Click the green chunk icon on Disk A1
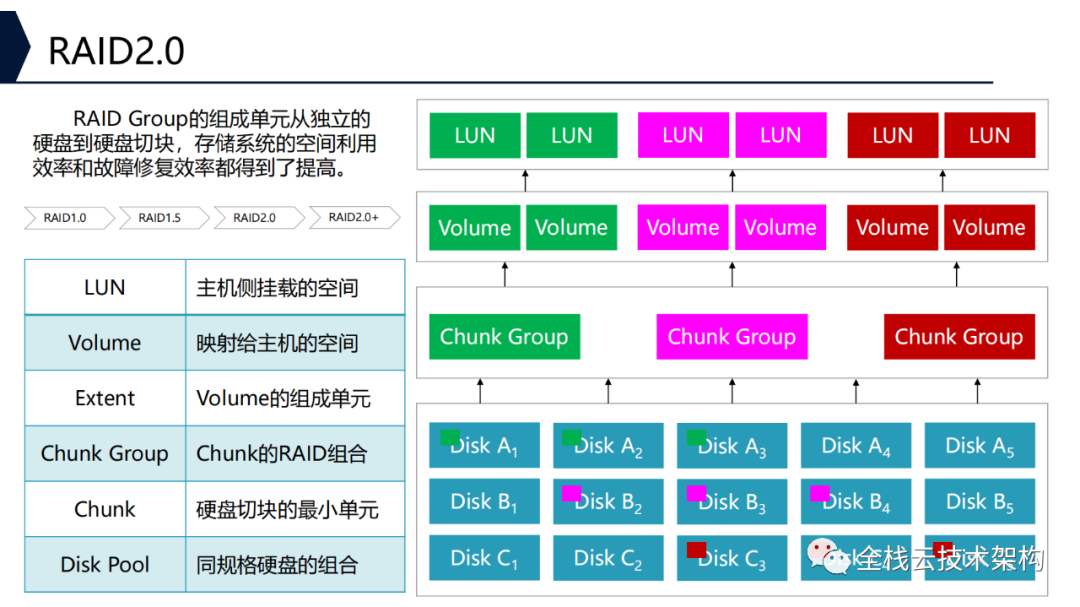This screenshot has width=1080, height=607. coord(452,436)
